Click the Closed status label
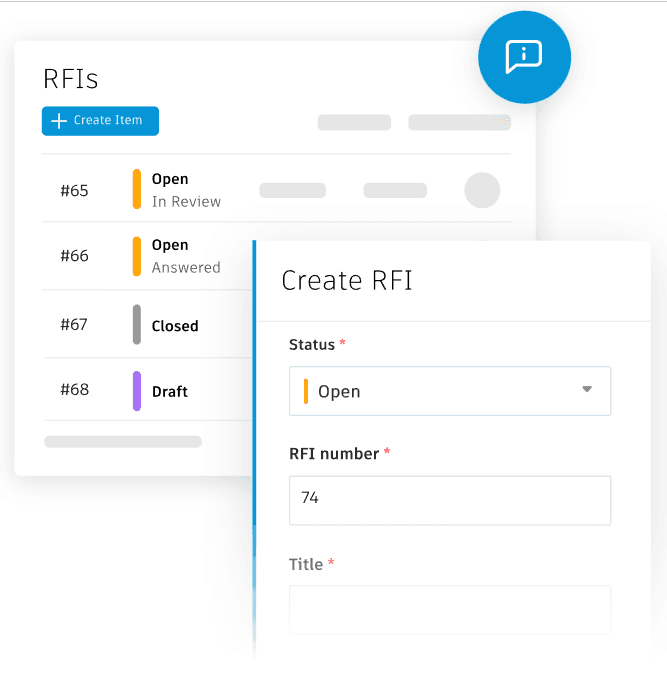The image size is (667, 680). (x=175, y=326)
